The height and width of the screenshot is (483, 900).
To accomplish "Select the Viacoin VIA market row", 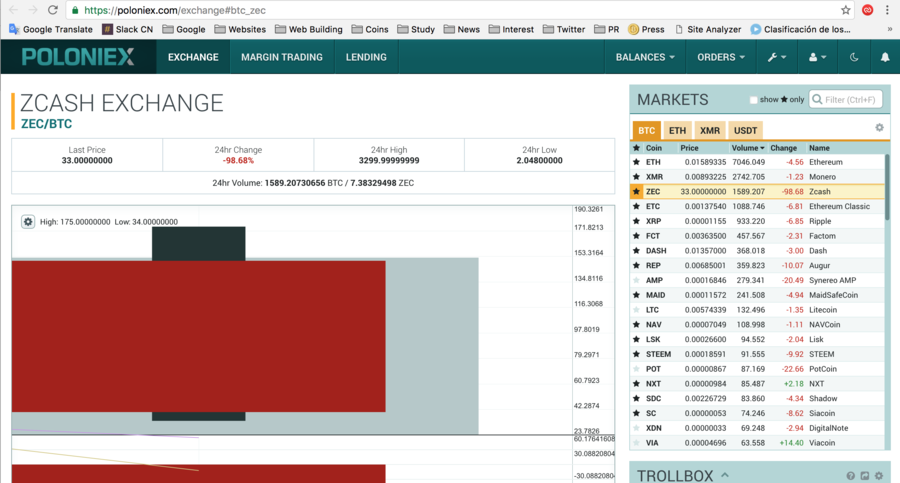I will tap(757, 443).
